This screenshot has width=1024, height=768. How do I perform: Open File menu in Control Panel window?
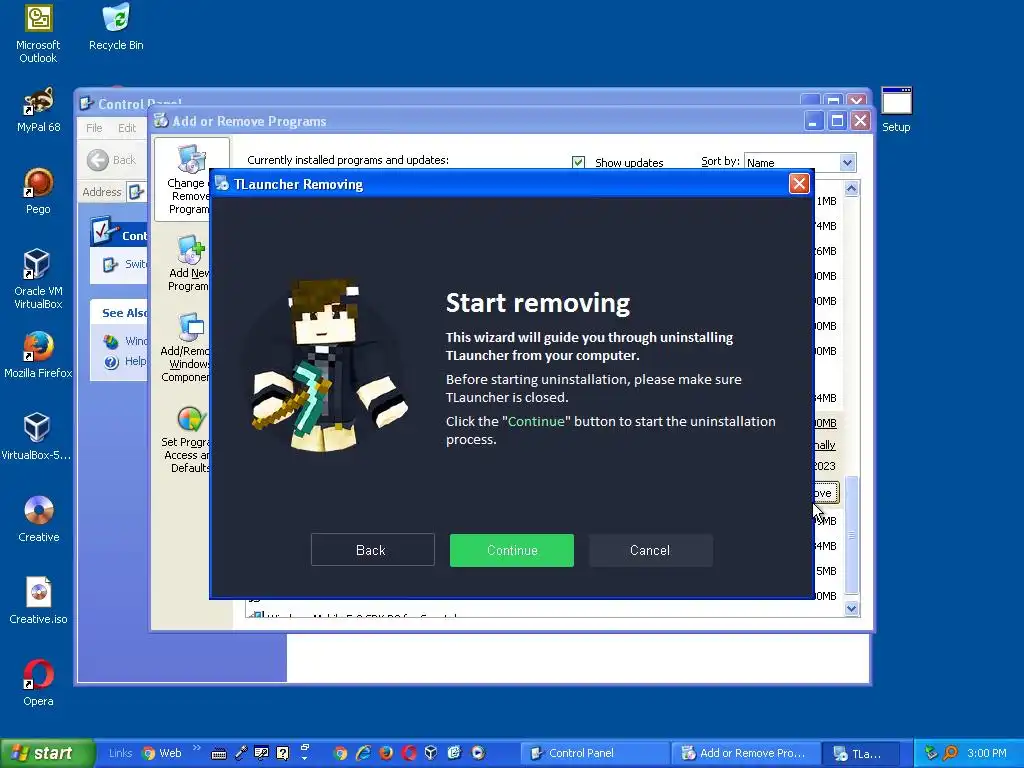[94, 128]
